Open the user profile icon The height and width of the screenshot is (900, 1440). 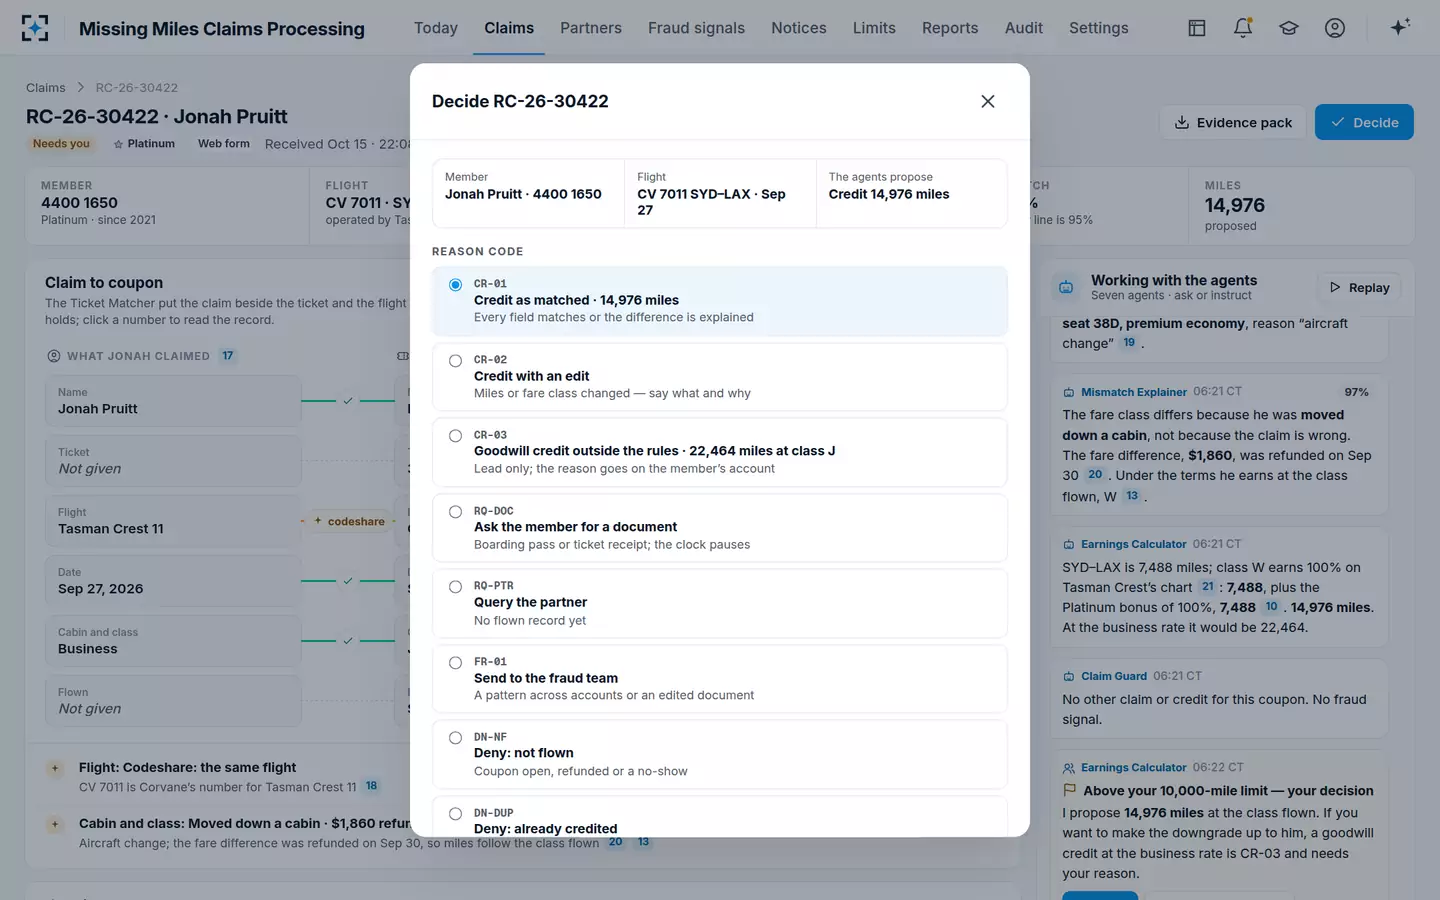[1335, 28]
